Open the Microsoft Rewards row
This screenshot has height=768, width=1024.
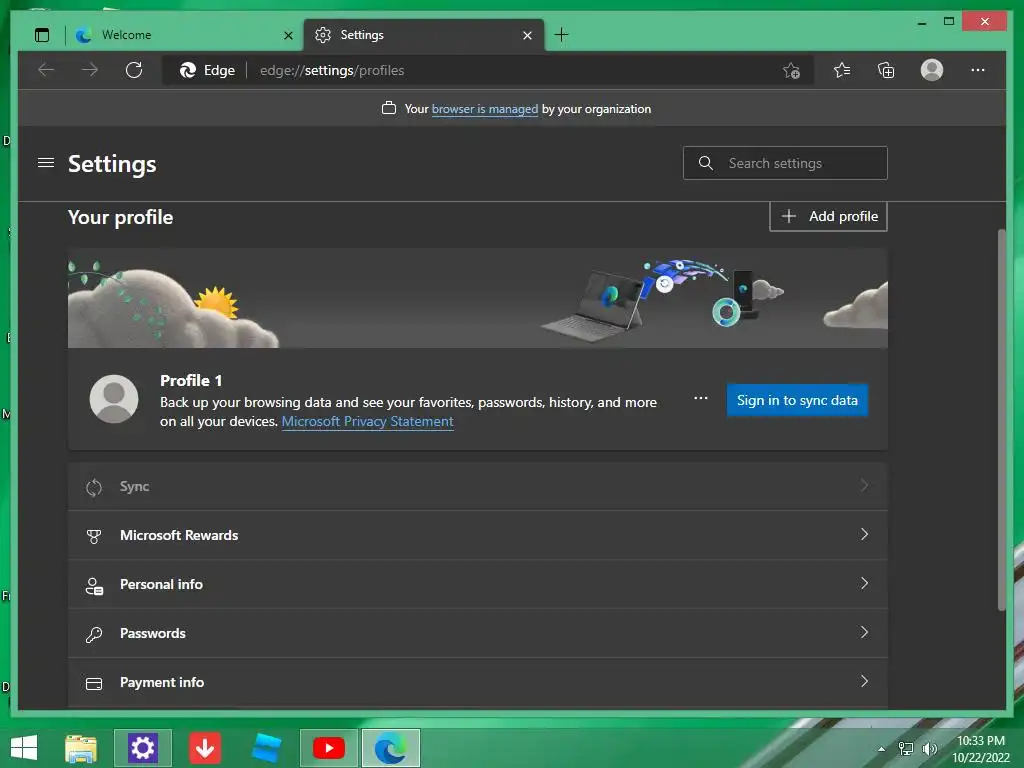[x=477, y=536]
